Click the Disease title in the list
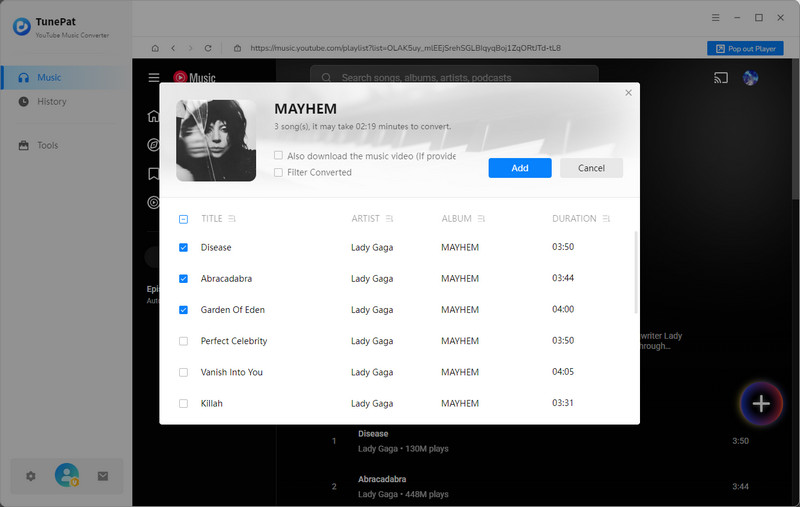This screenshot has width=800, height=507. (216, 247)
